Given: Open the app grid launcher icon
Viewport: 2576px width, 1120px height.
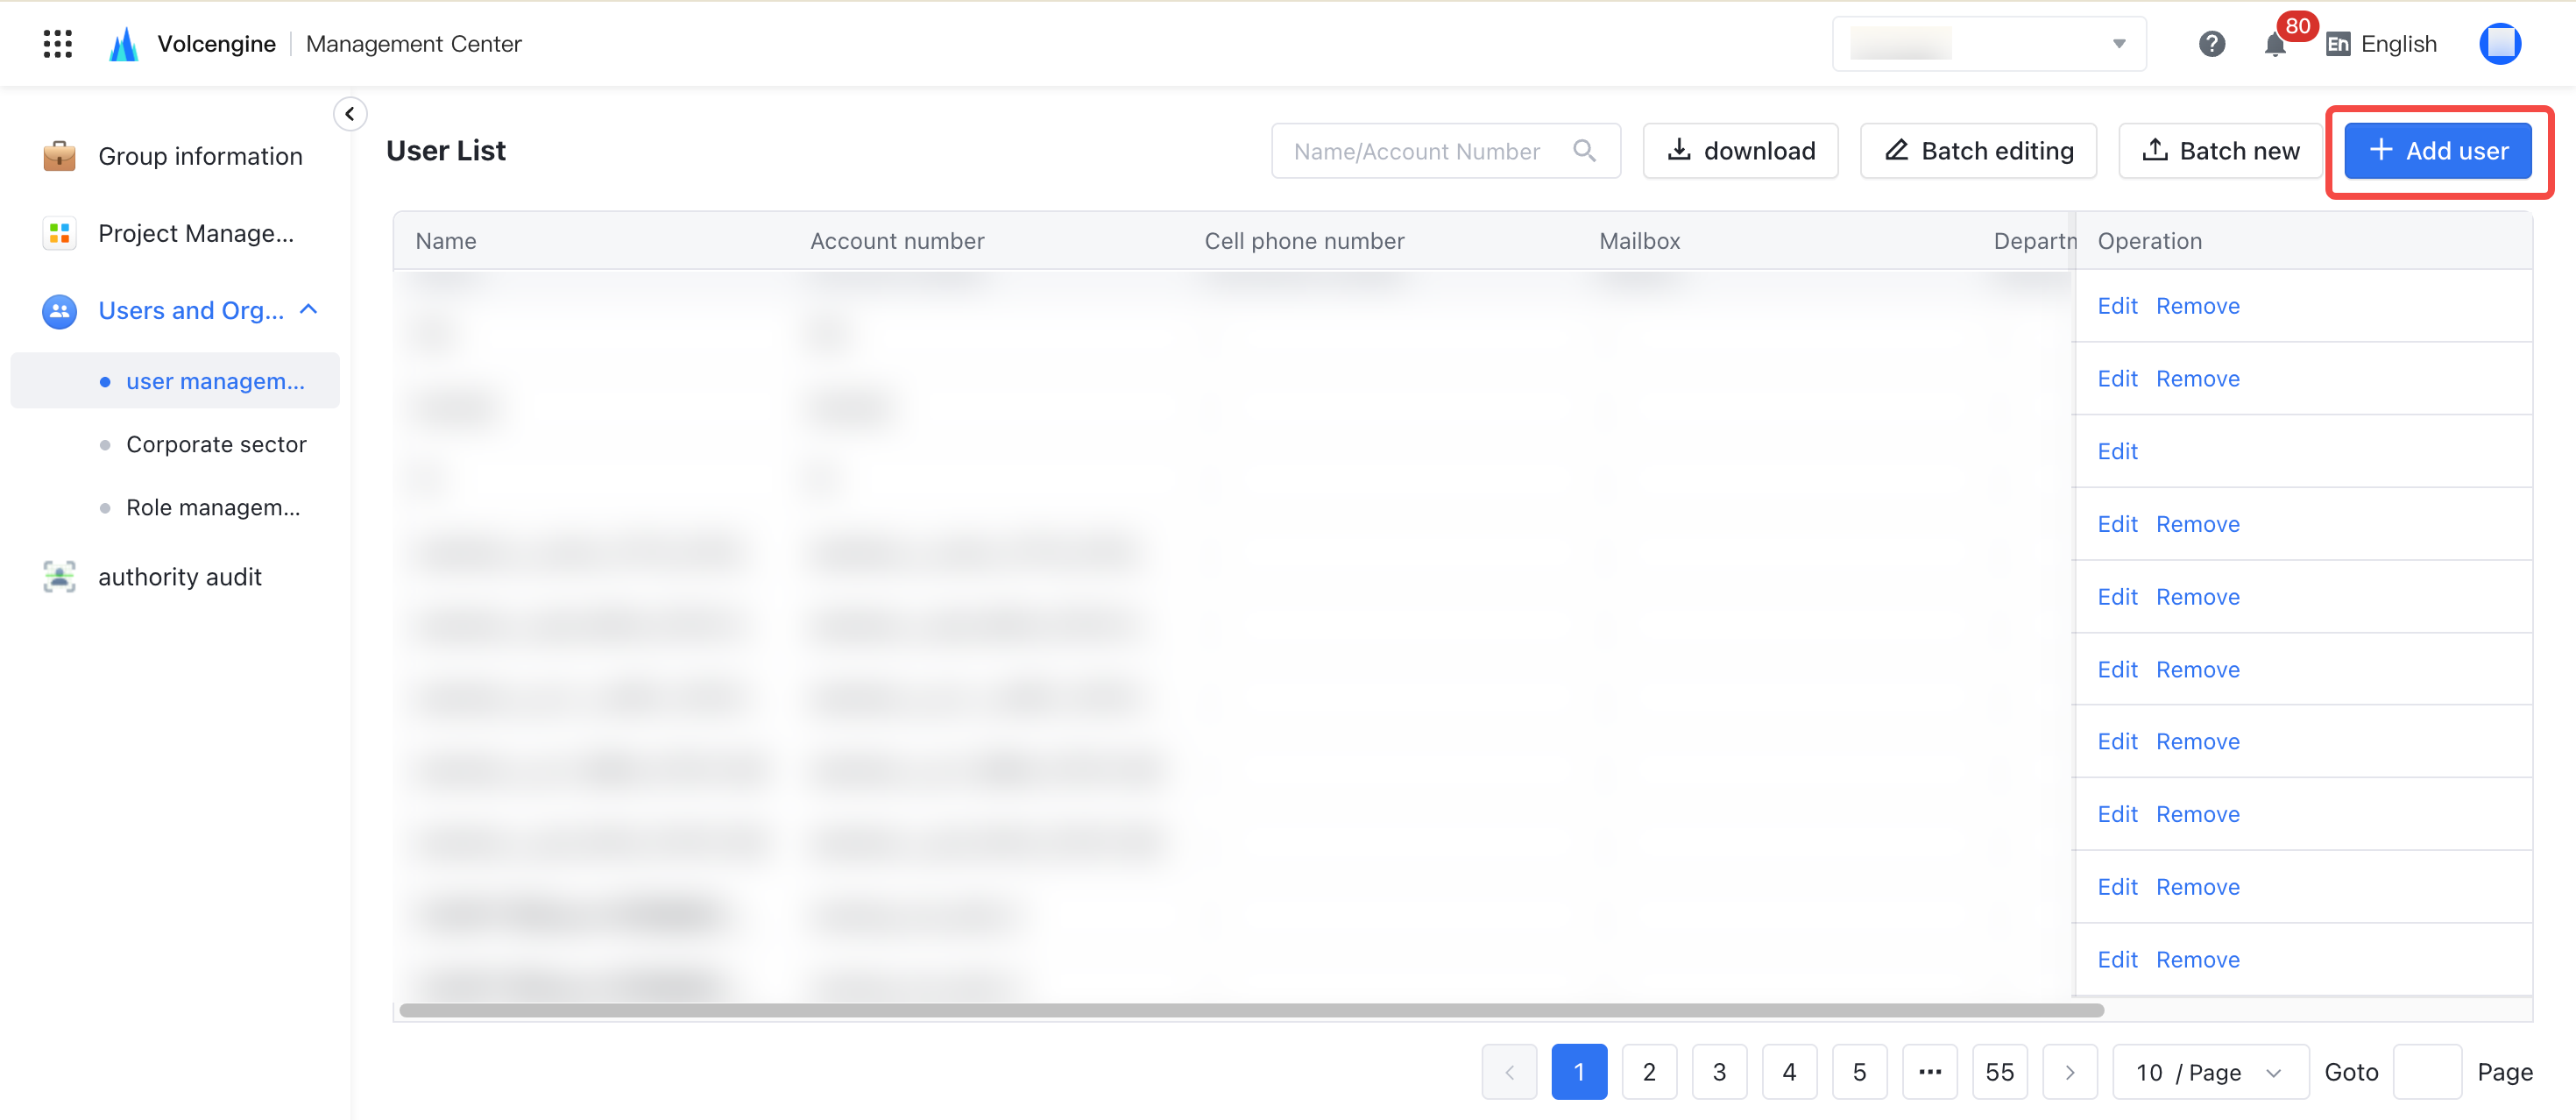Looking at the screenshot, I should (x=58, y=44).
